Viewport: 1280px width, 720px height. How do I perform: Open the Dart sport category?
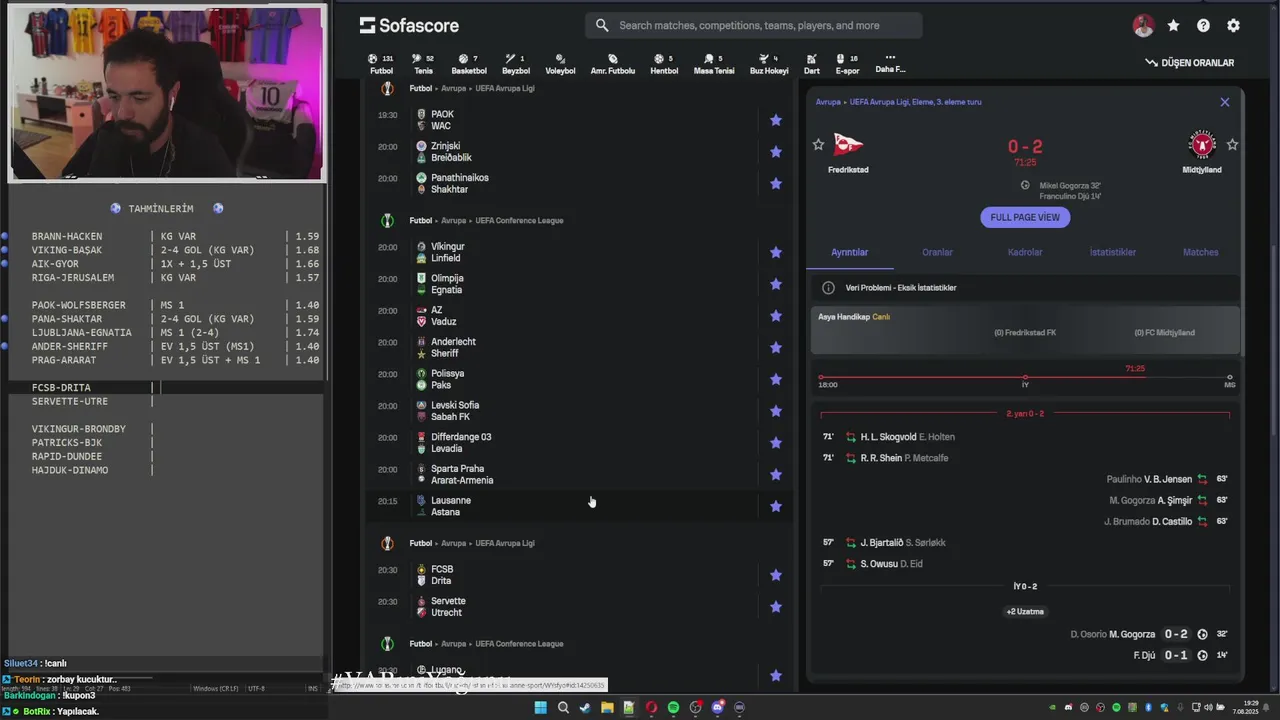[811, 64]
